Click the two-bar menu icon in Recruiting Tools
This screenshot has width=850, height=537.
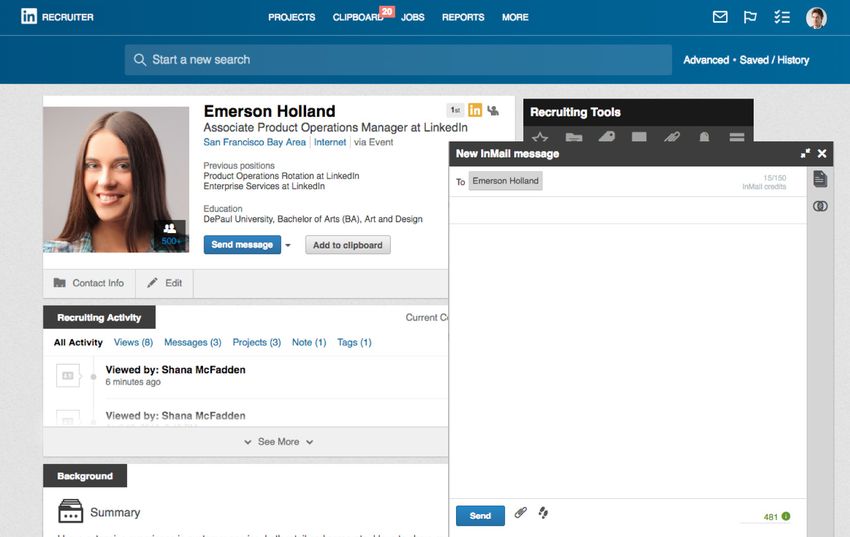[x=737, y=137]
